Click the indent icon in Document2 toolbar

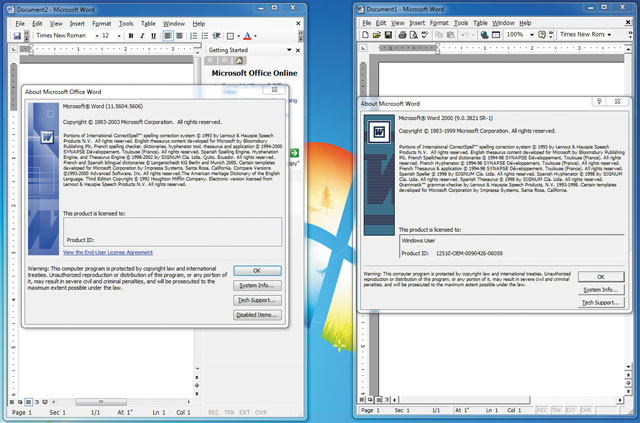click(x=217, y=36)
